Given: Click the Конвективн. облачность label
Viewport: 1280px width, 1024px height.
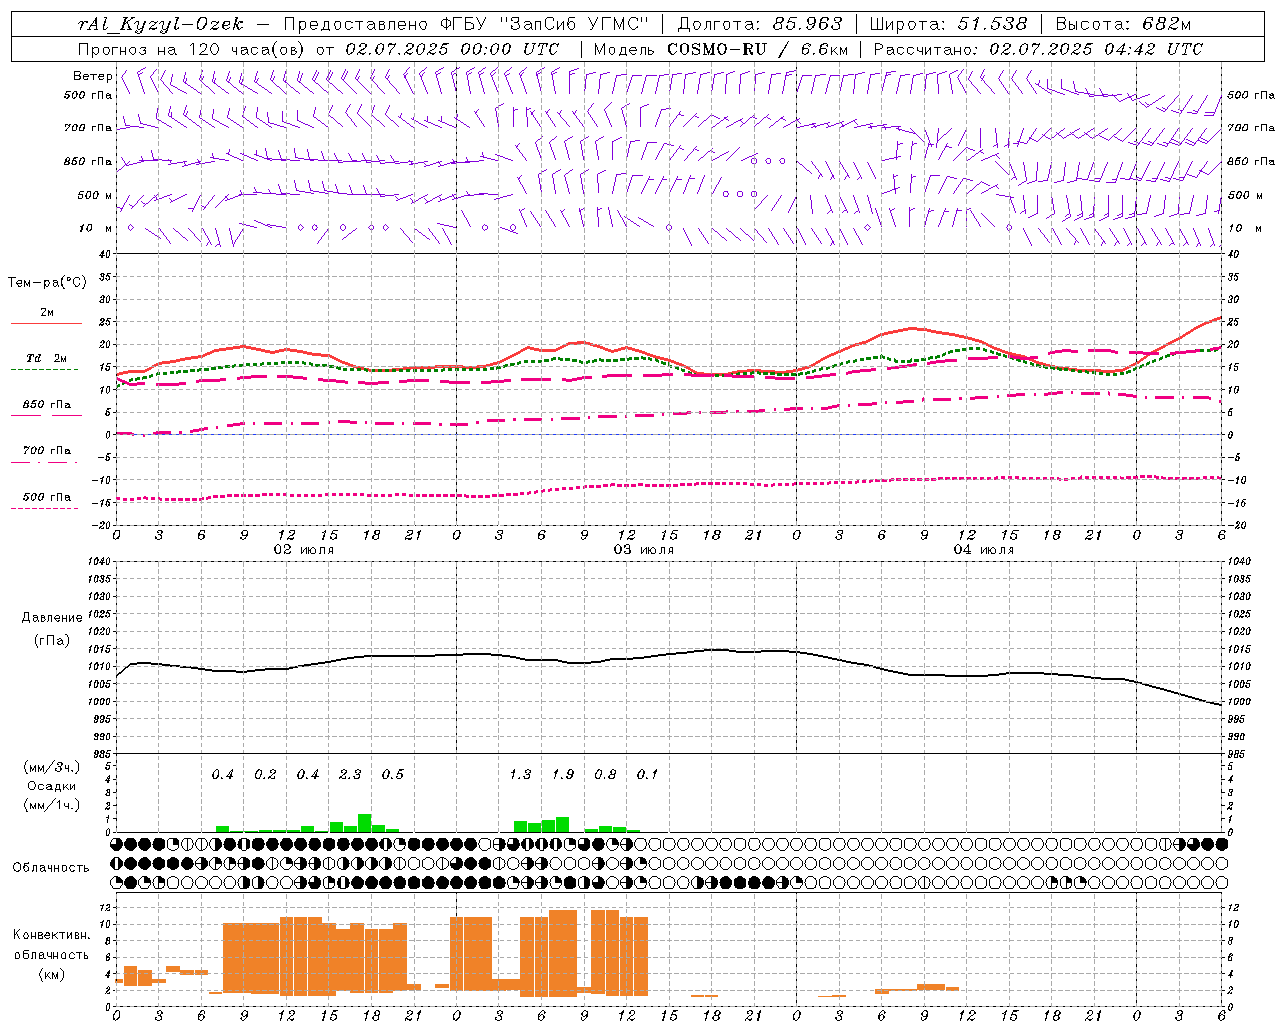Looking at the screenshot, I should click(x=51, y=945).
